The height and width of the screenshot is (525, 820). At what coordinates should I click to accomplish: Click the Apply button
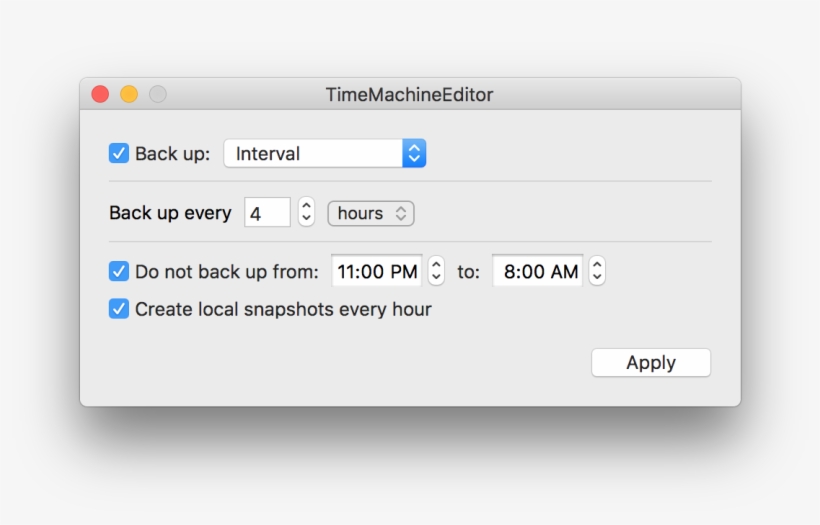coord(651,362)
